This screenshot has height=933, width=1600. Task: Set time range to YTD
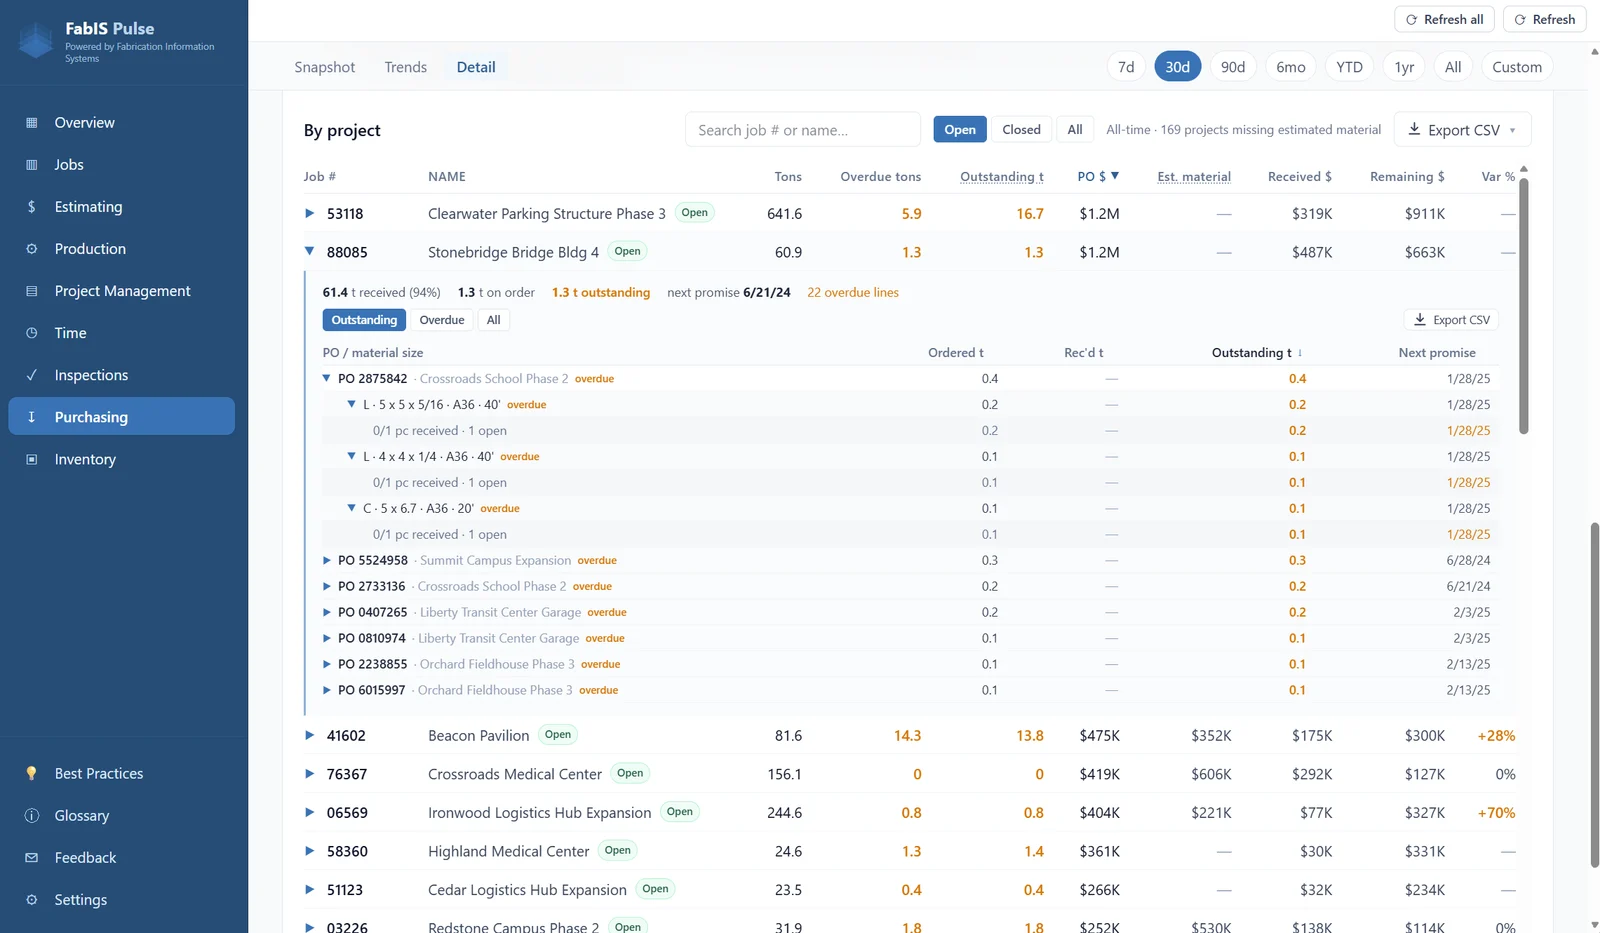[1349, 66]
